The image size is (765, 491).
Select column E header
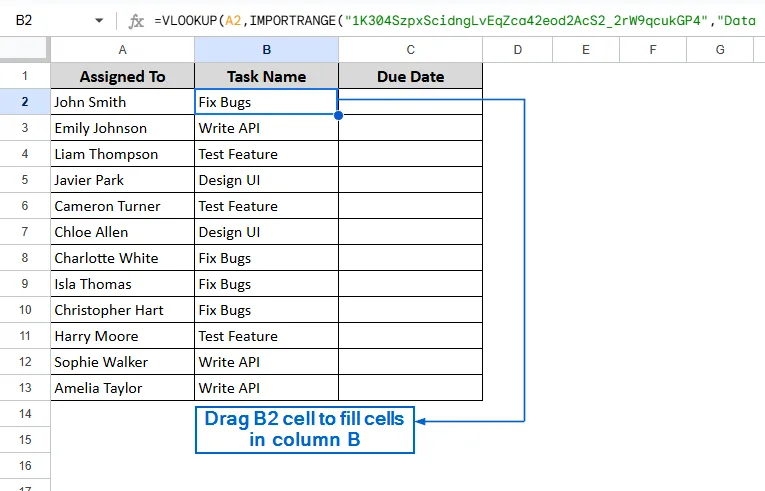coord(586,50)
